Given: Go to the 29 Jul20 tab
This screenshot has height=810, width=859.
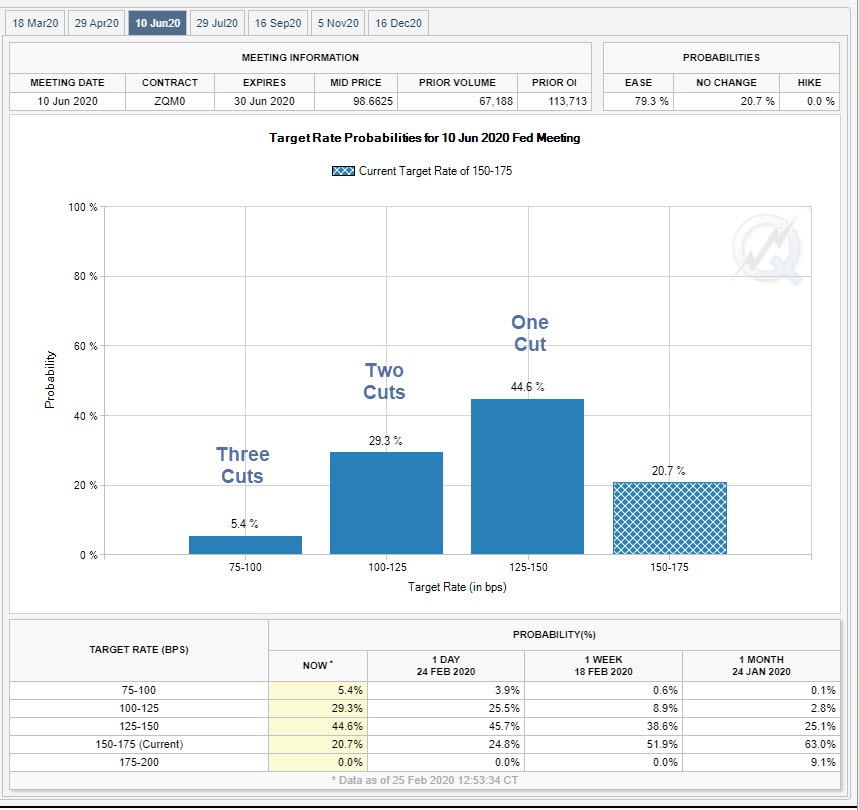Looking at the screenshot, I should point(217,22).
